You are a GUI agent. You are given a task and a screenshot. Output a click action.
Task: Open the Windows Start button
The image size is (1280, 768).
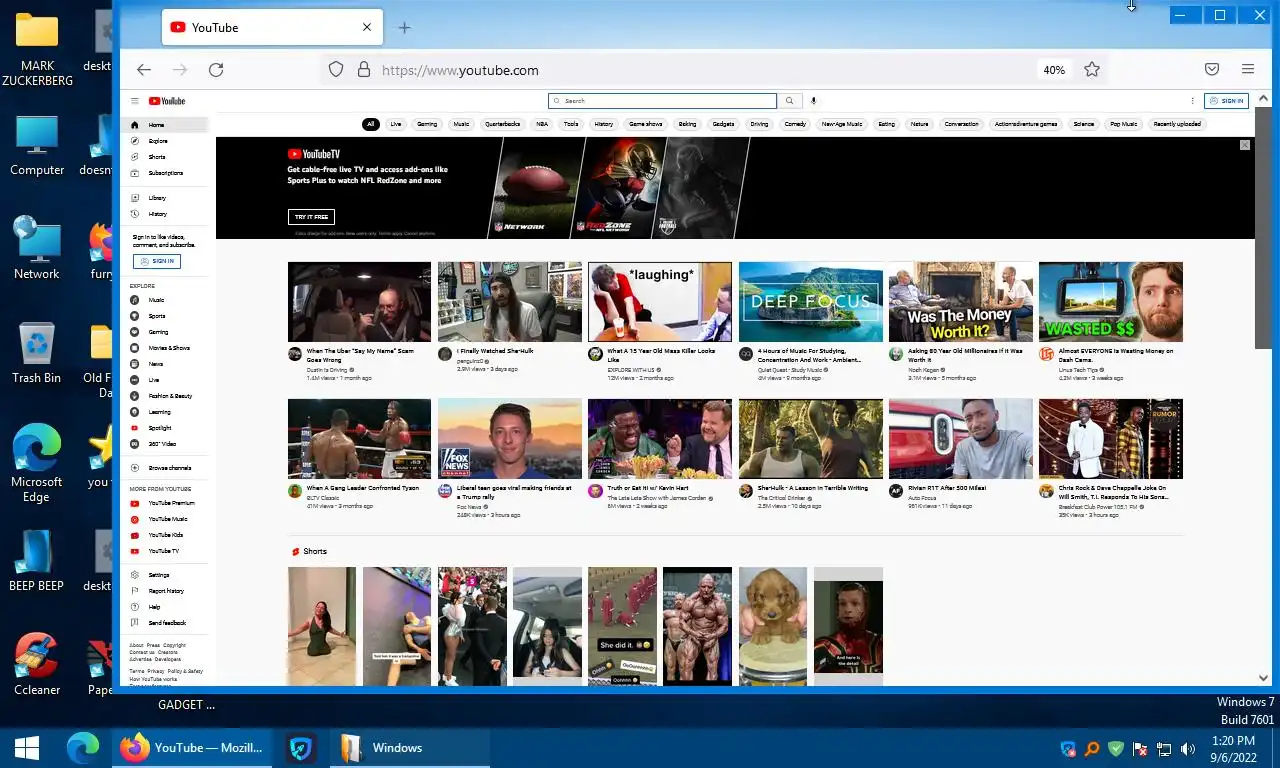pyautogui.click(x=27, y=748)
